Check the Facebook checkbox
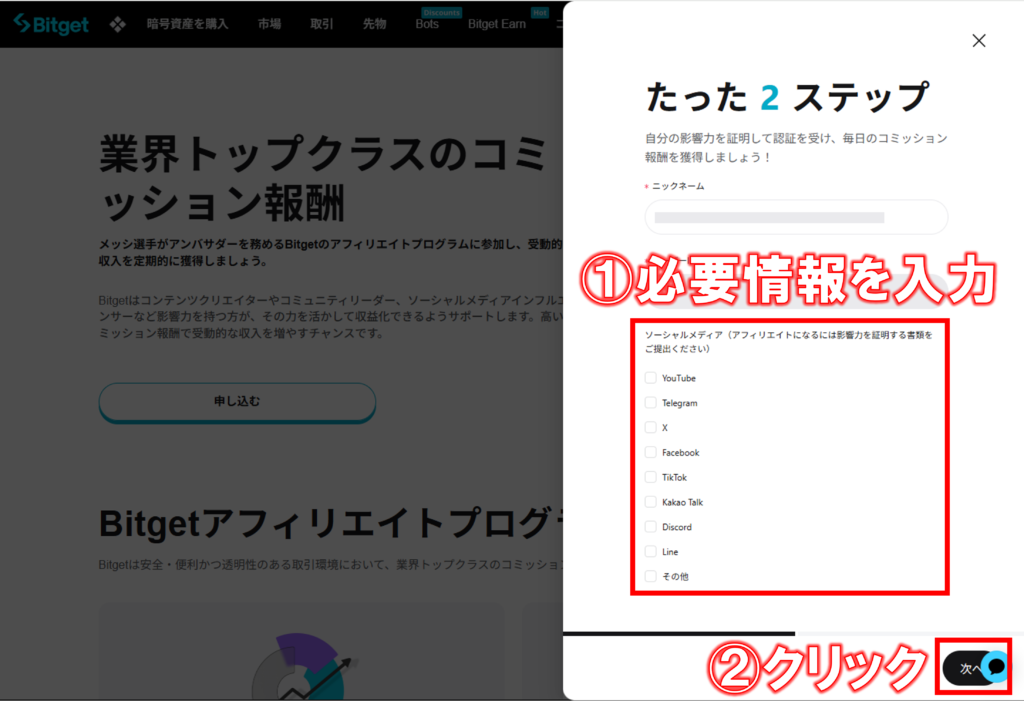Image resolution: width=1024 pixels, height=701 pixels. pyautogui.click(x=650, y=452)
